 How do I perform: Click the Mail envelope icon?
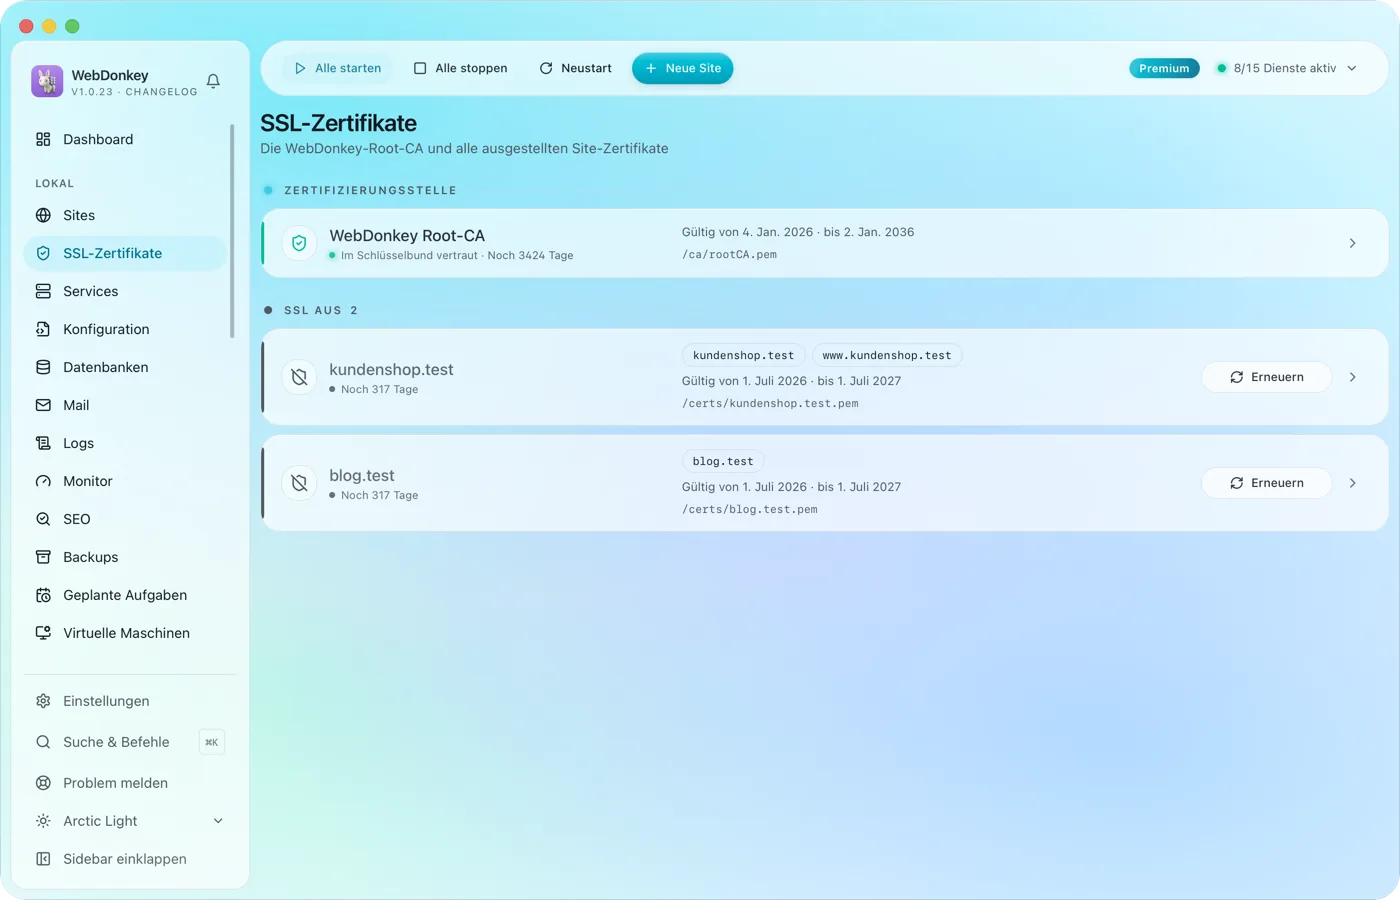(43, 405)
